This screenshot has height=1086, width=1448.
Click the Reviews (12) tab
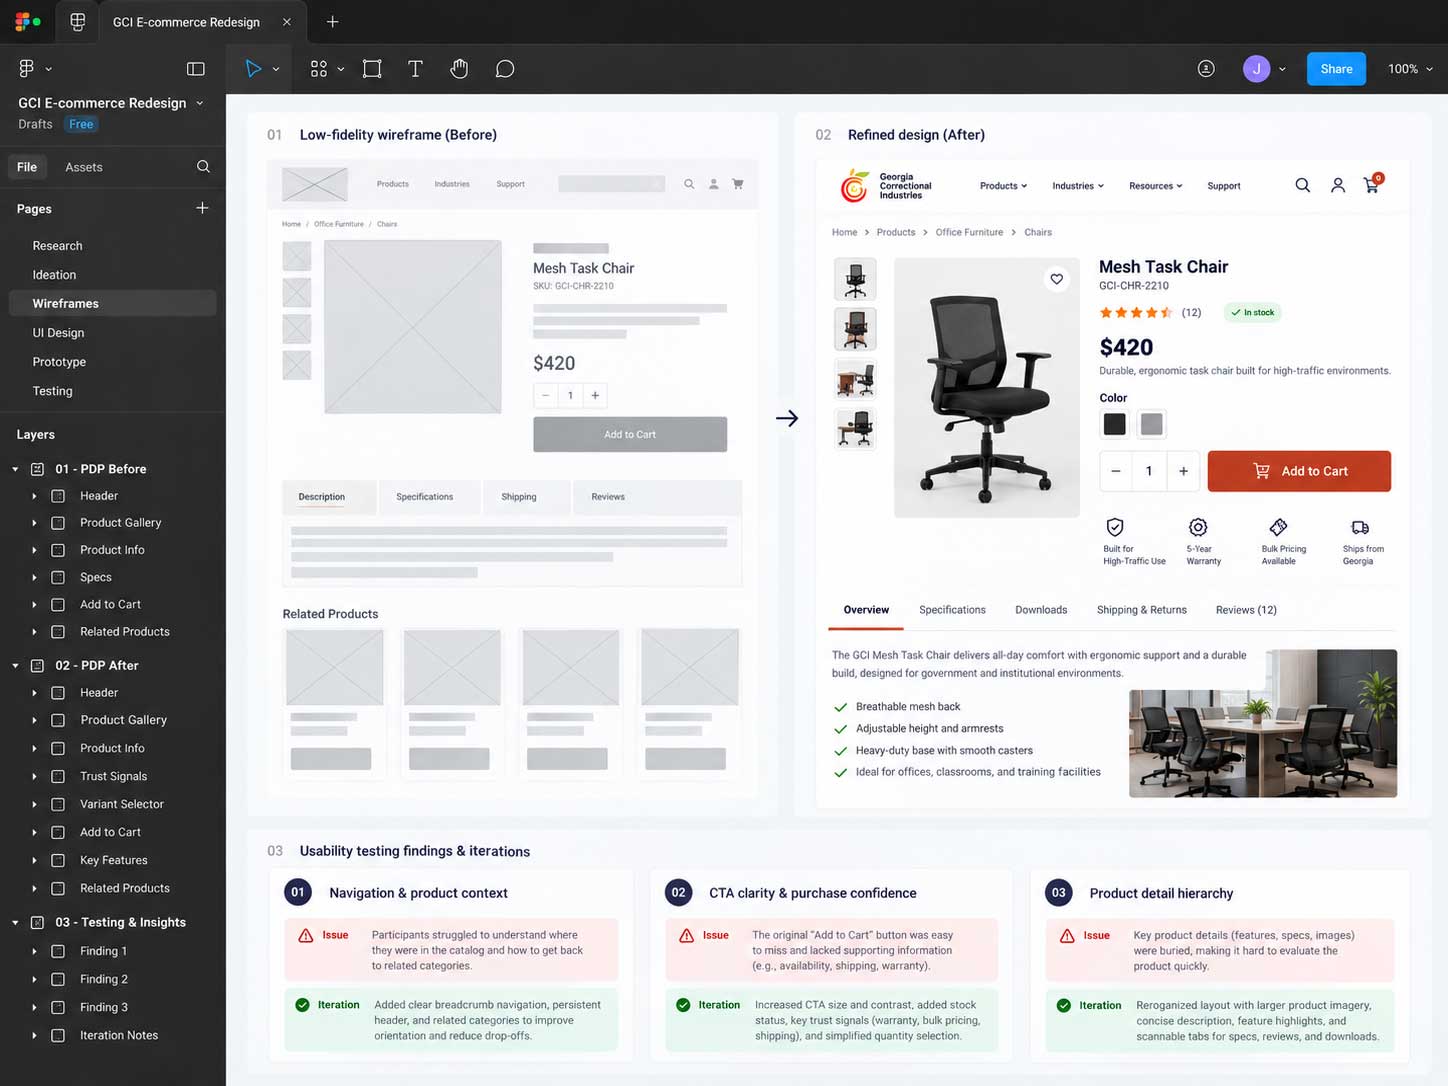coord(1246,610)
